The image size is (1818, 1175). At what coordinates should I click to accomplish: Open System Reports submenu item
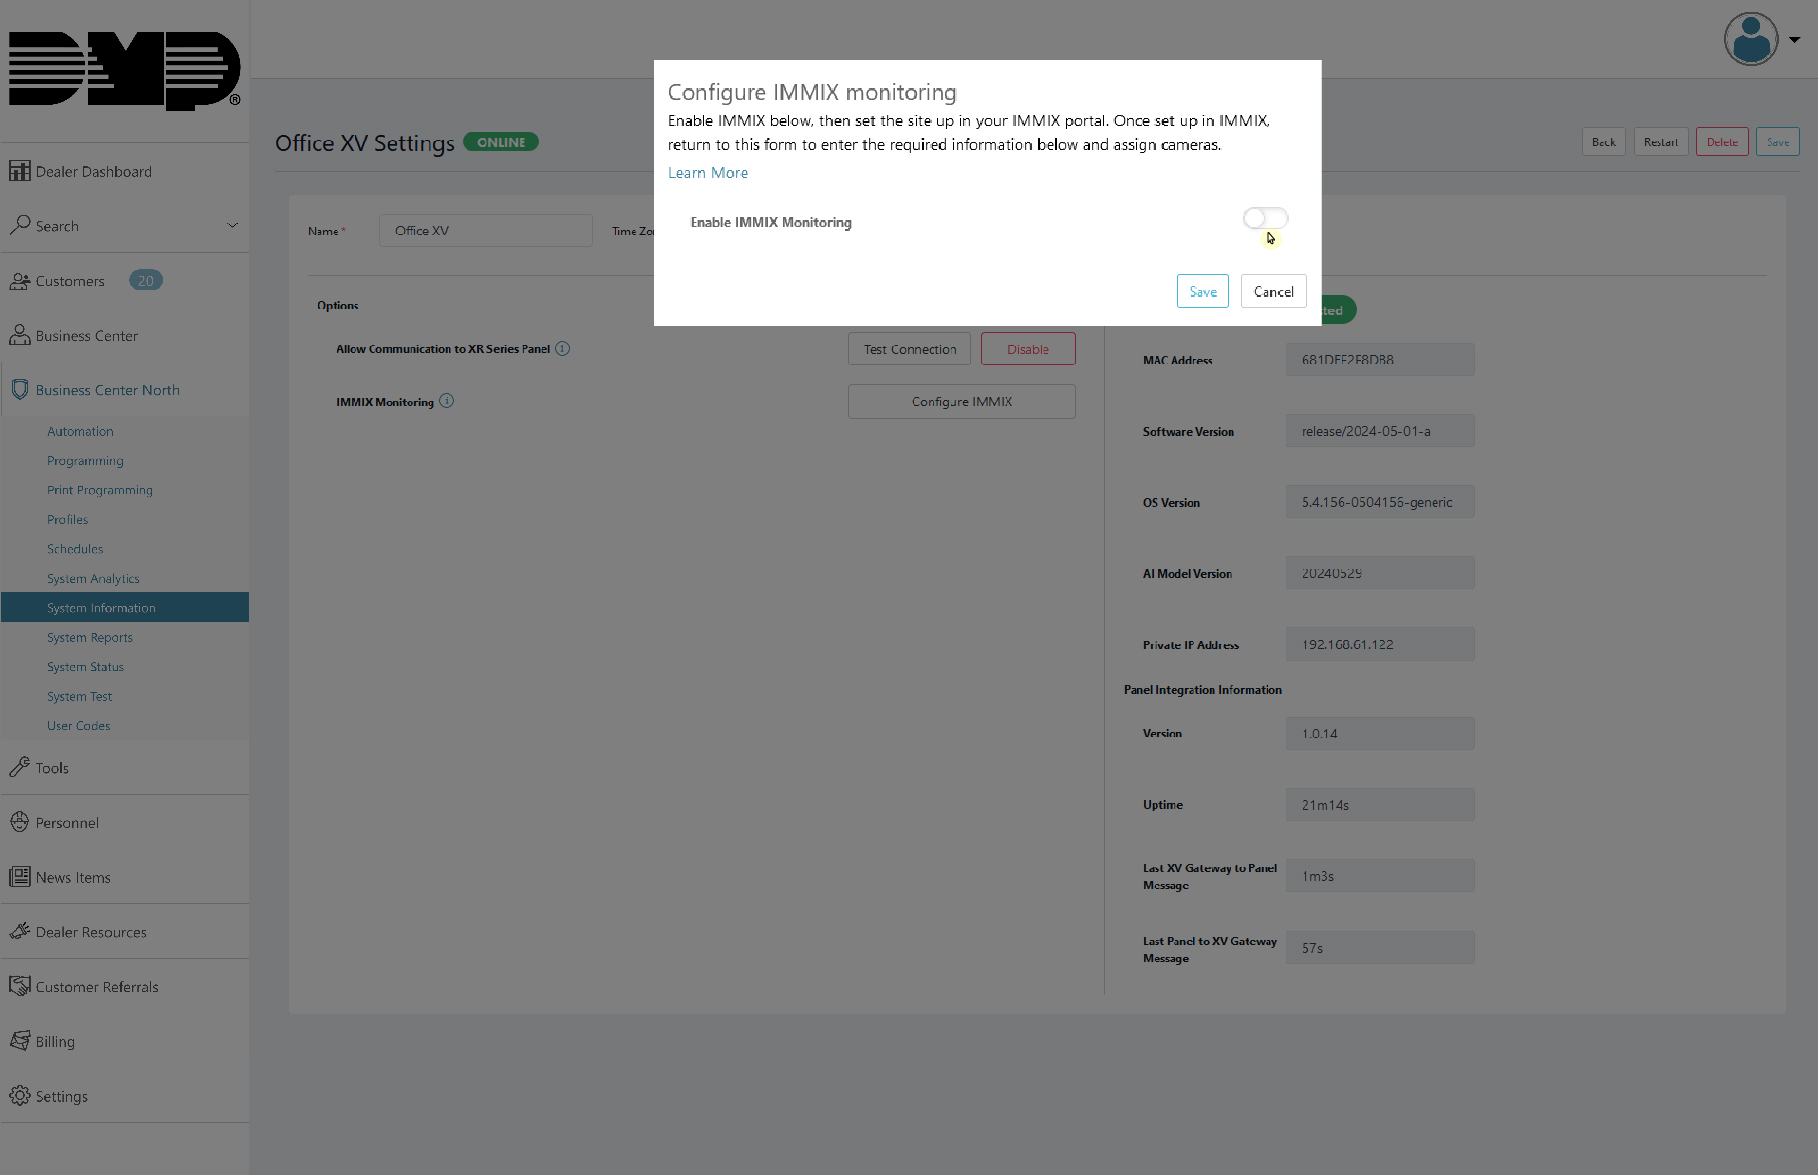(x=90, y=637)
